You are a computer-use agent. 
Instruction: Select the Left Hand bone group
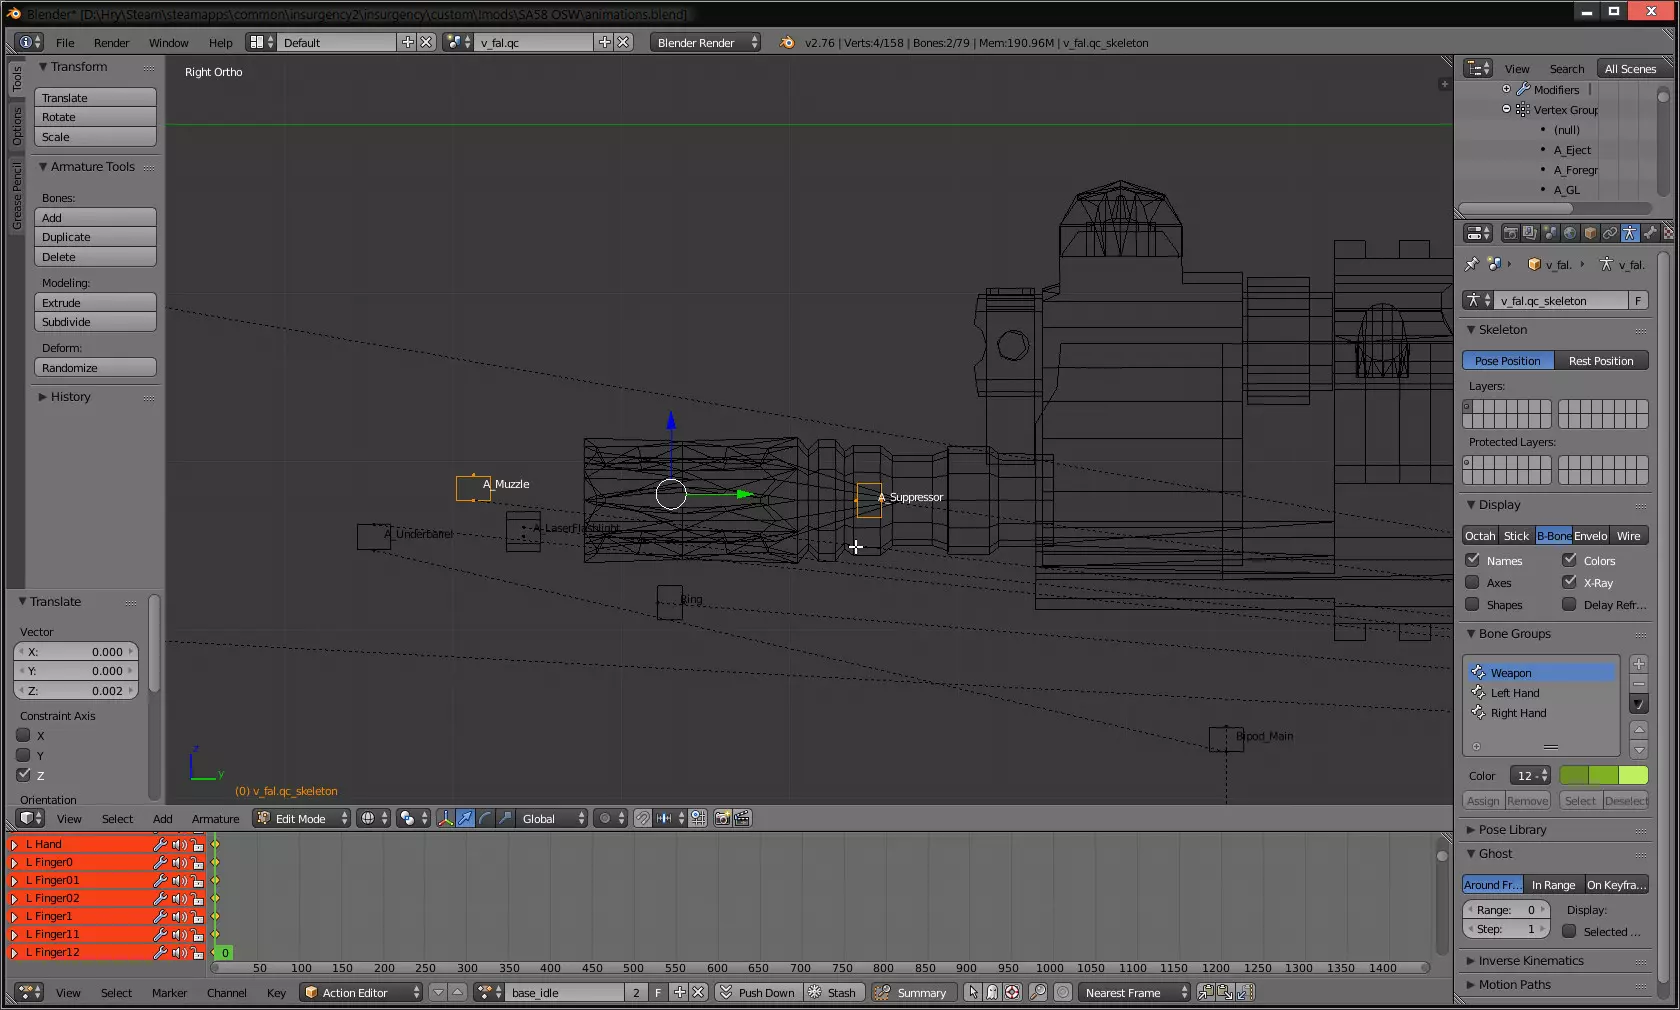[x=1515, y=693]
